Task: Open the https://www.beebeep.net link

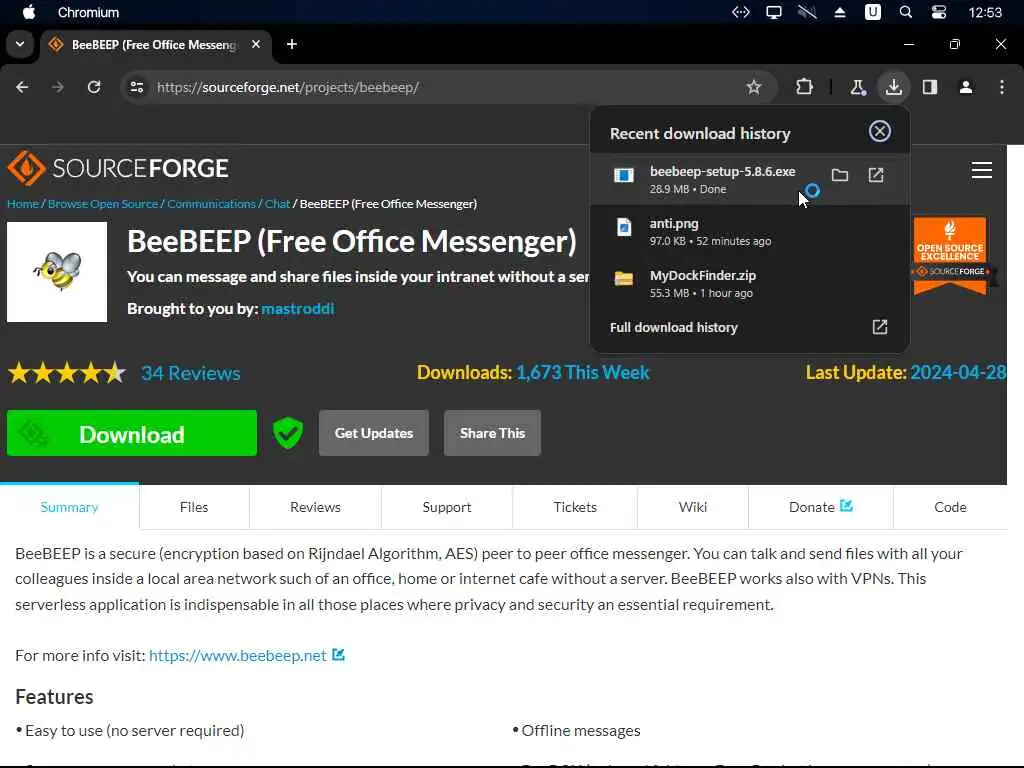Action: [238, 655]
